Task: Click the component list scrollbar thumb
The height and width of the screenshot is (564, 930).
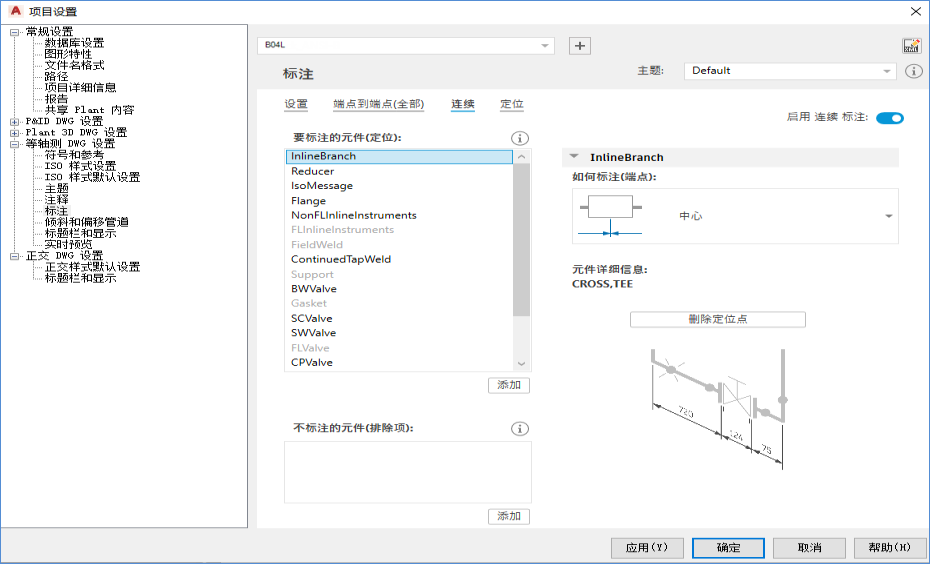Action: point(521,240)
